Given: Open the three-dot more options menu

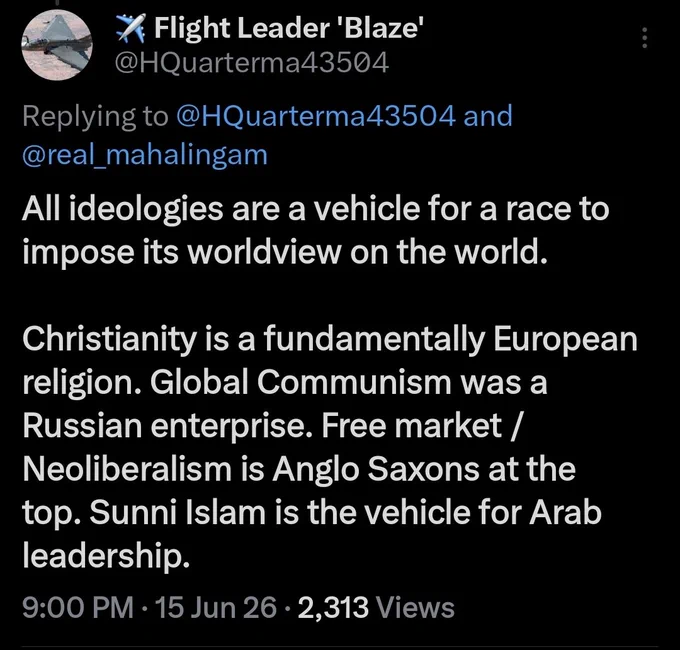Looking at the screenshot, I should pyautogui.click(x=644, y=38).
